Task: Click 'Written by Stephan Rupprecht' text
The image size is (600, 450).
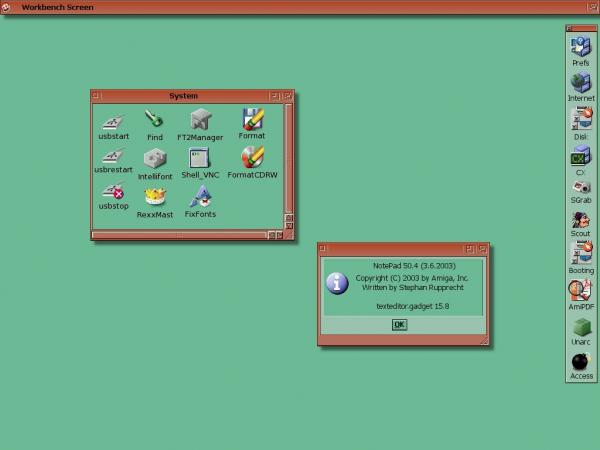Action: pos(412,287)
